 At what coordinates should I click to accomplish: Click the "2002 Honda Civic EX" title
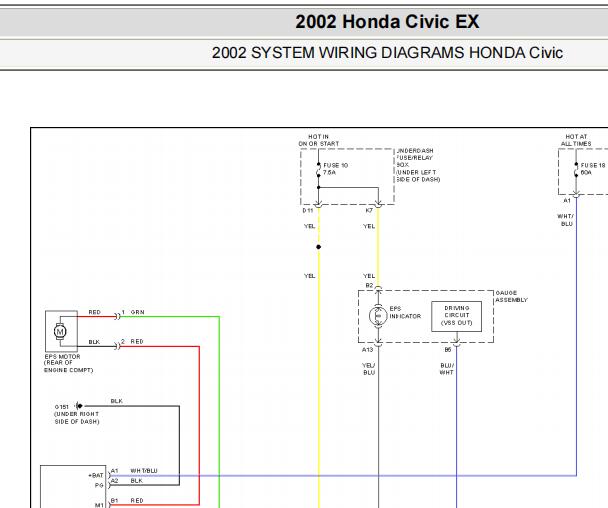[387, 22]
